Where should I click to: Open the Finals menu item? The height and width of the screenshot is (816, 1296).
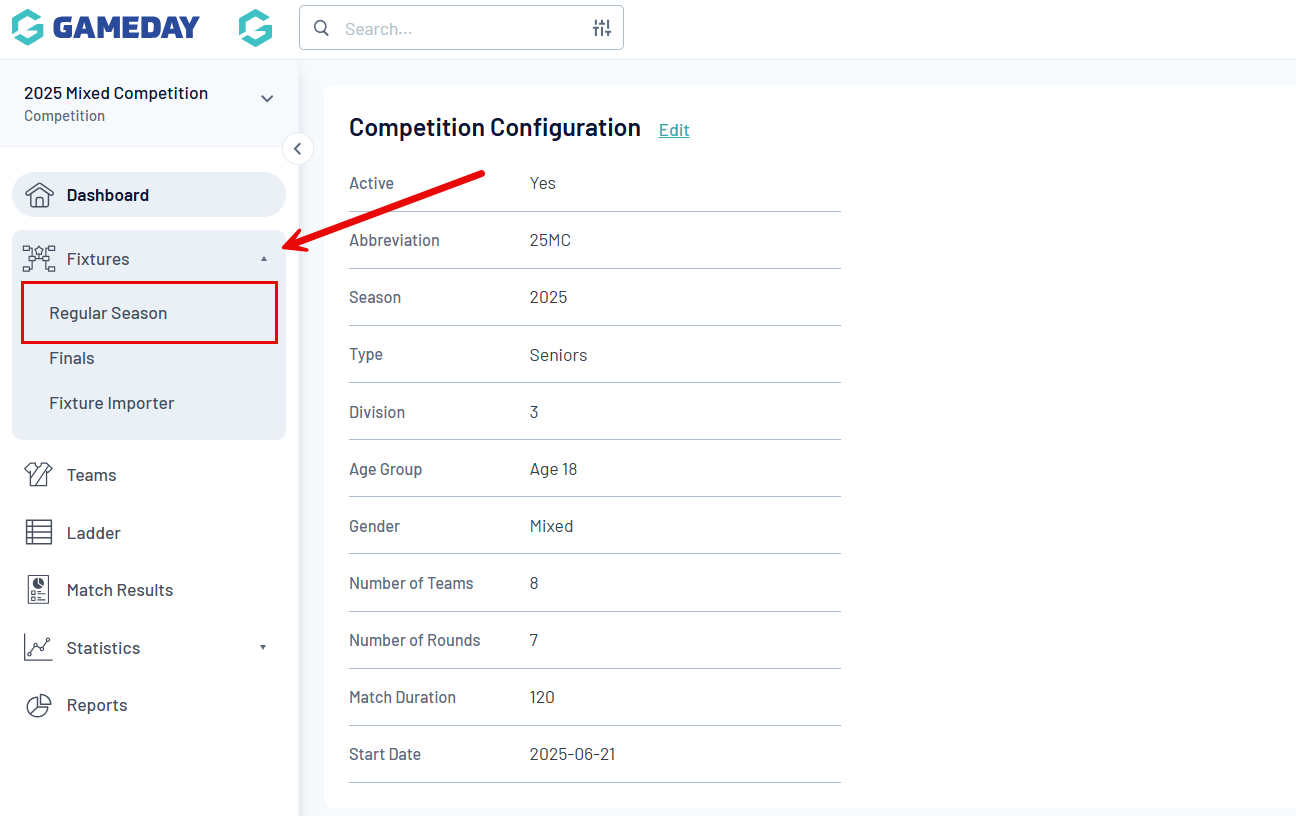coord(72,358)
